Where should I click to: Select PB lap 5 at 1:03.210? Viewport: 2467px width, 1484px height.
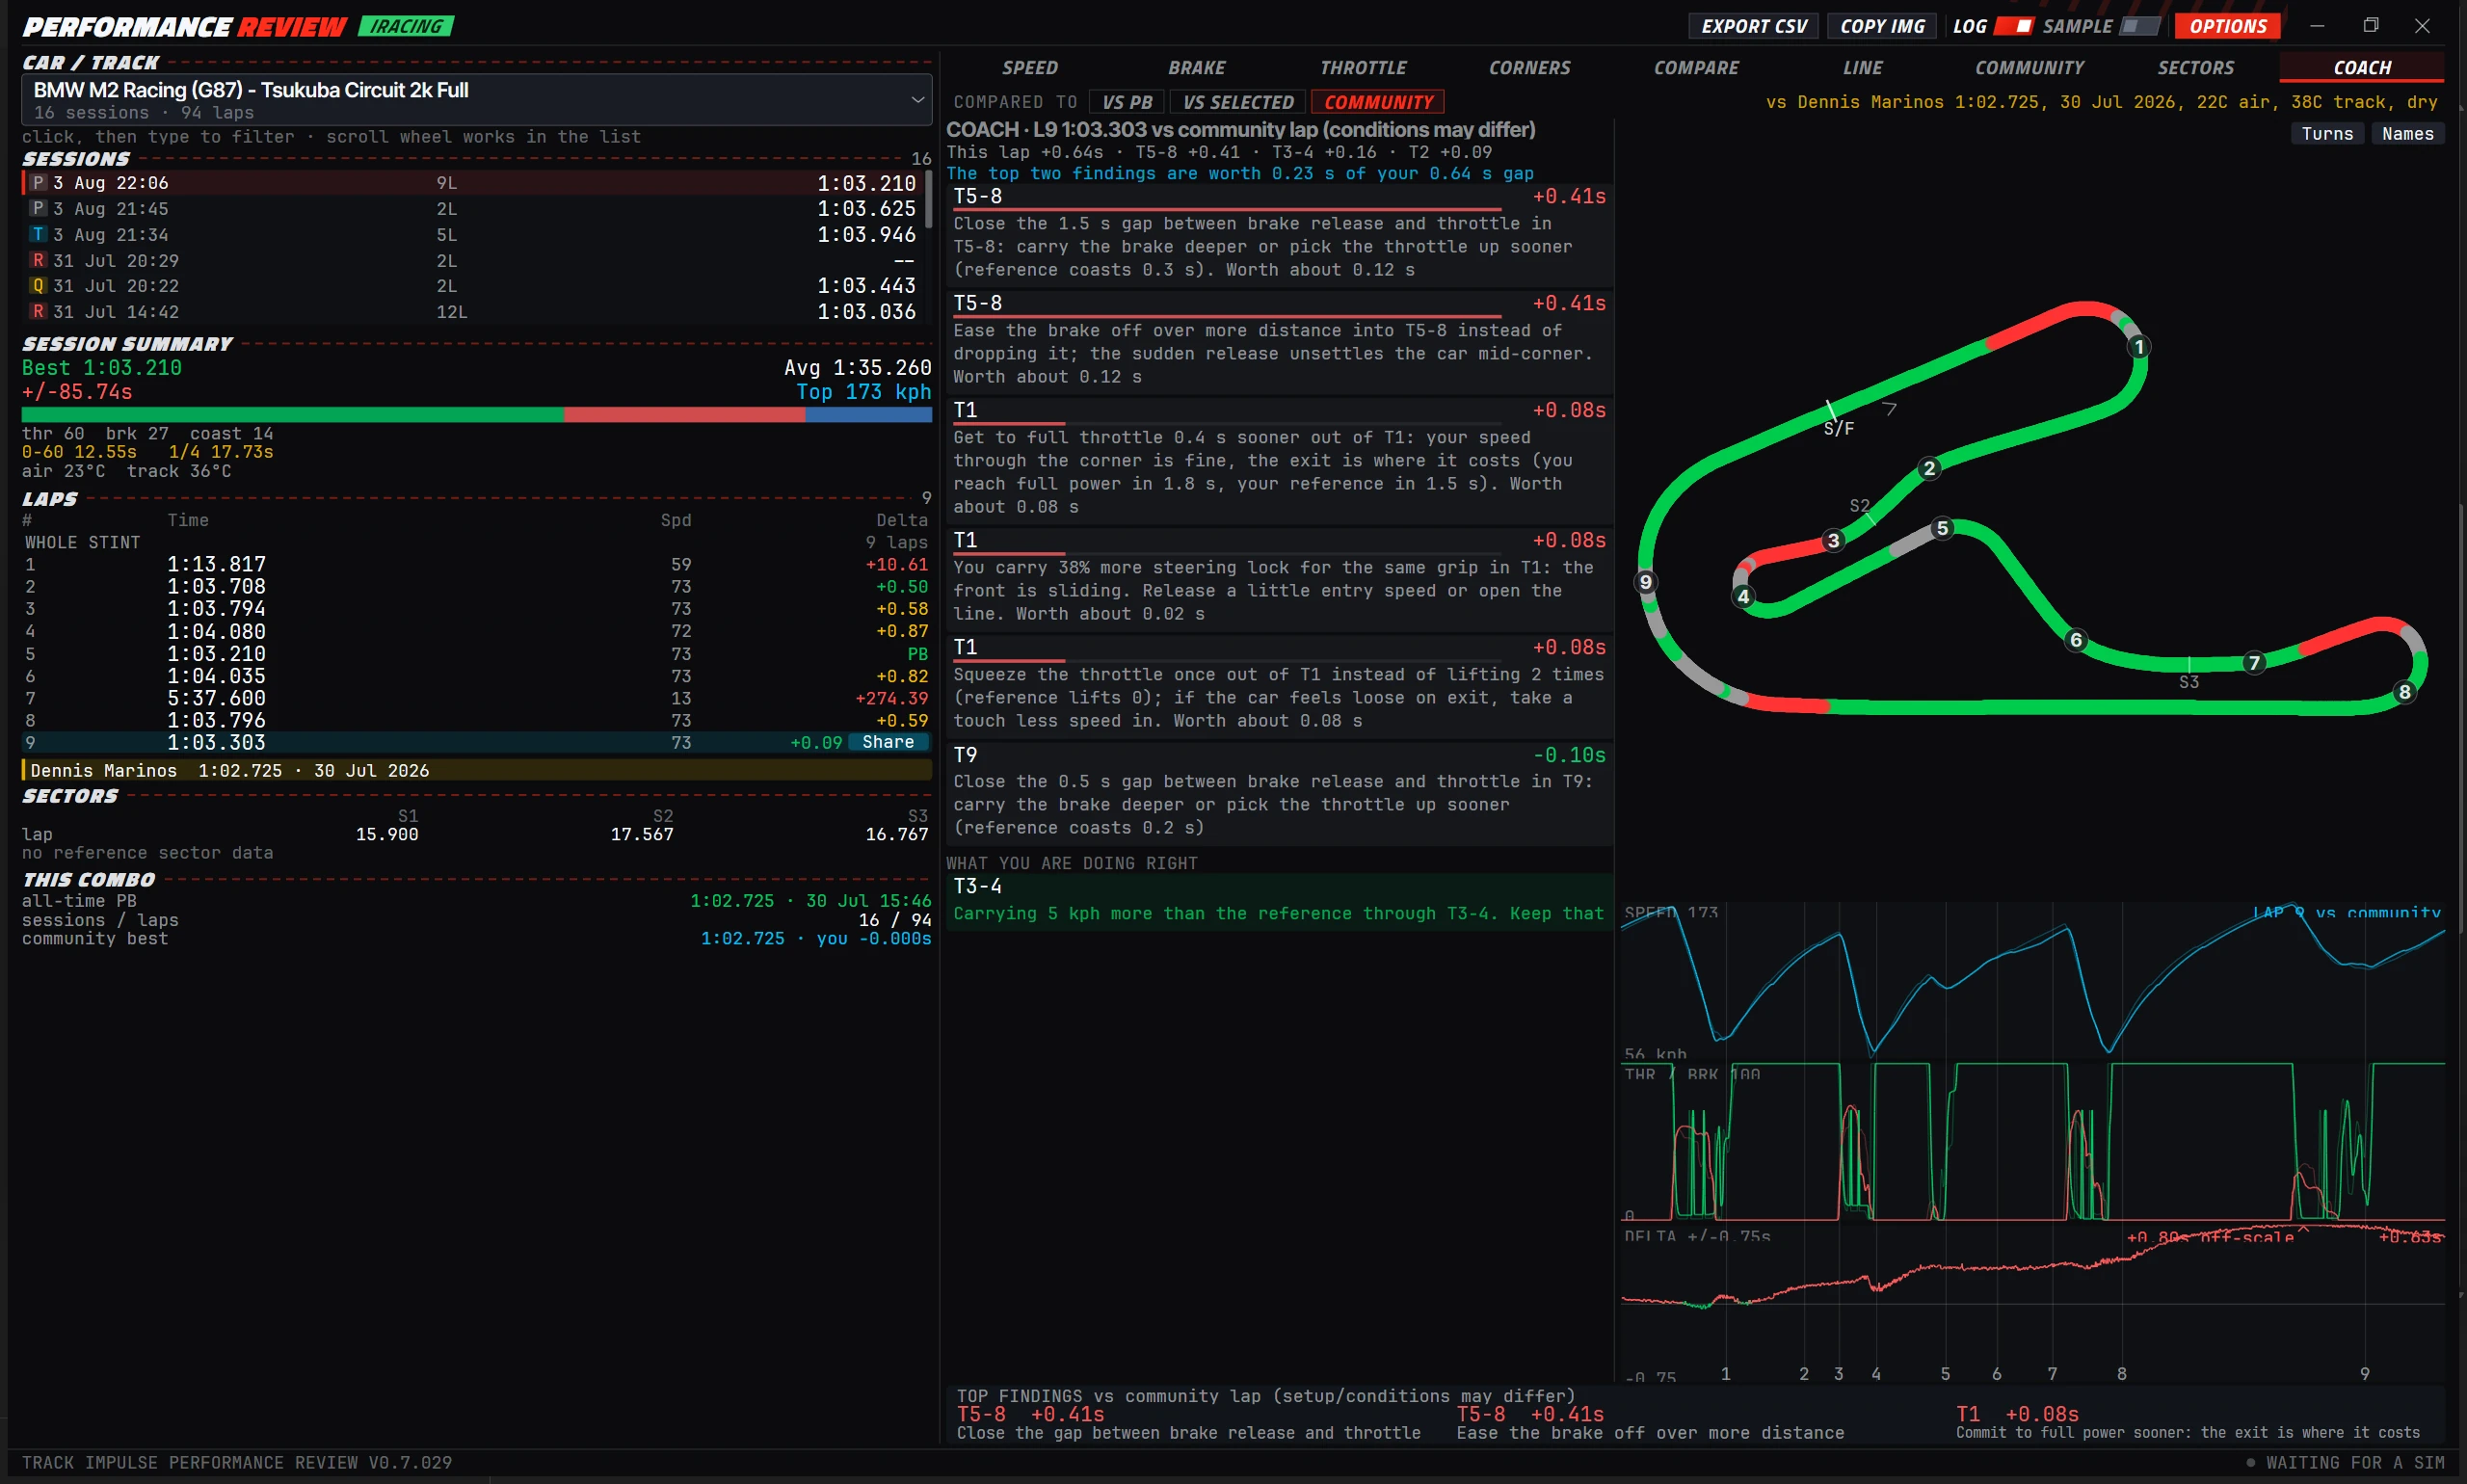(476, 654)
